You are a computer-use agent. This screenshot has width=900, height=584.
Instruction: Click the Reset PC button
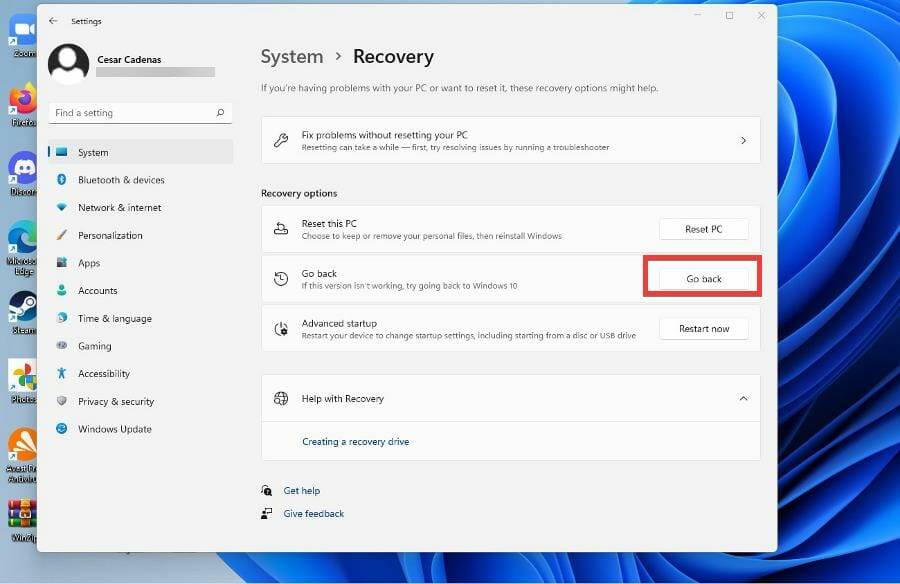coord(704,229)
